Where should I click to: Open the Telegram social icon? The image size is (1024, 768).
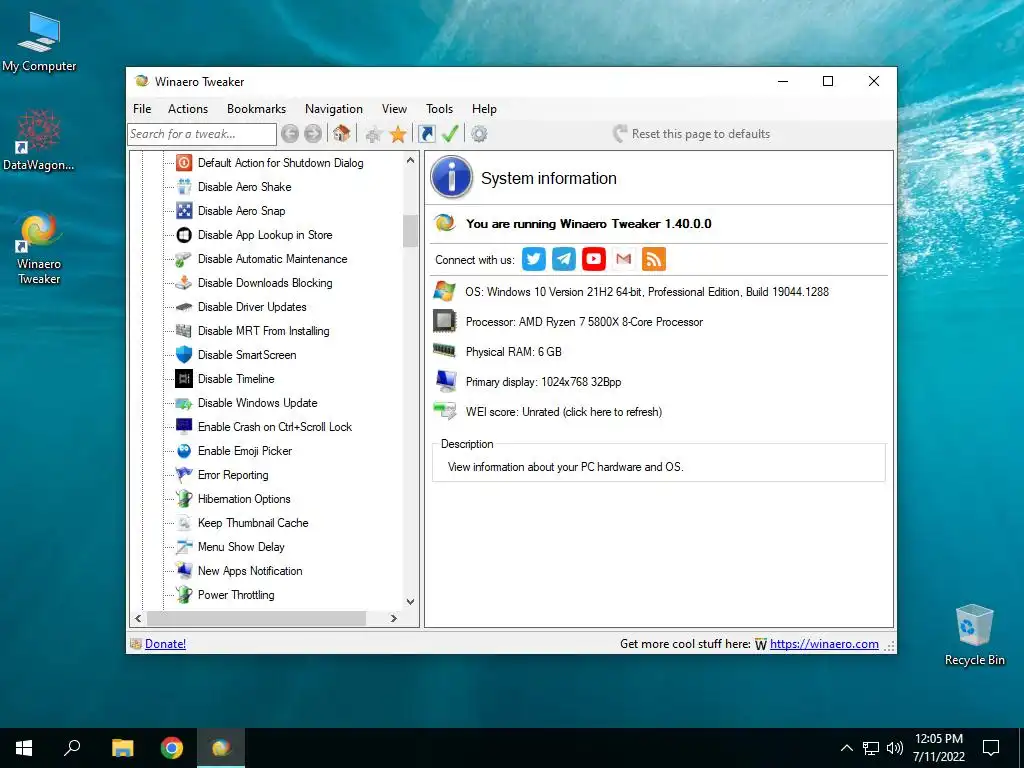pyautogui.click(x=564, y=259)
